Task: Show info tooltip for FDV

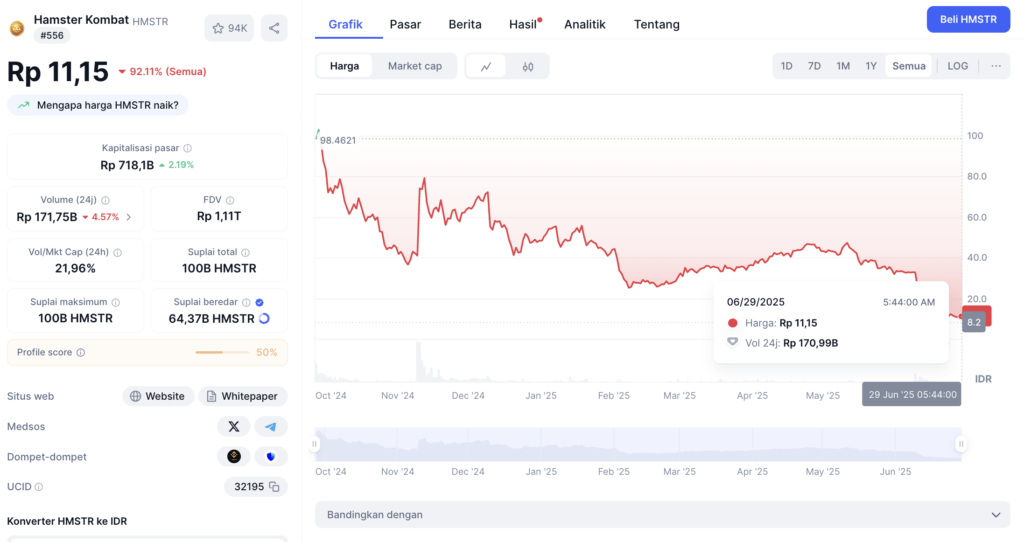Action: pyautogui.click(x=230, y=200)
